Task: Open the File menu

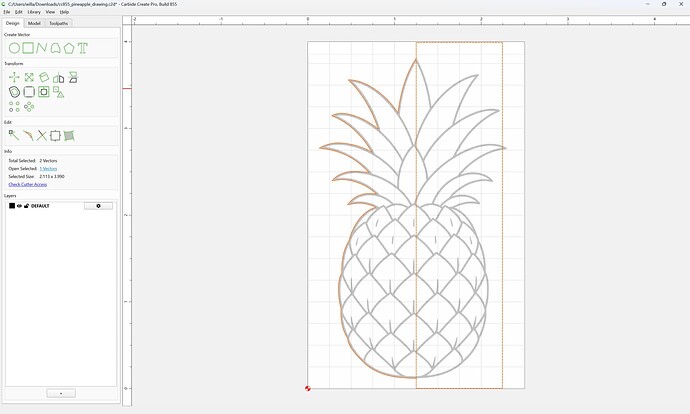Action: [7, 12]
